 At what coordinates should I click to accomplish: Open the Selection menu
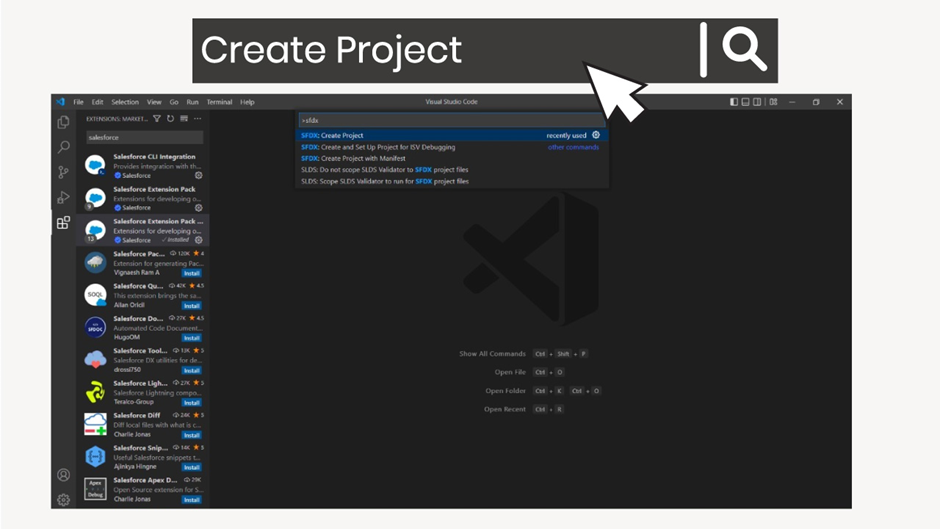(x=125, y=102)
